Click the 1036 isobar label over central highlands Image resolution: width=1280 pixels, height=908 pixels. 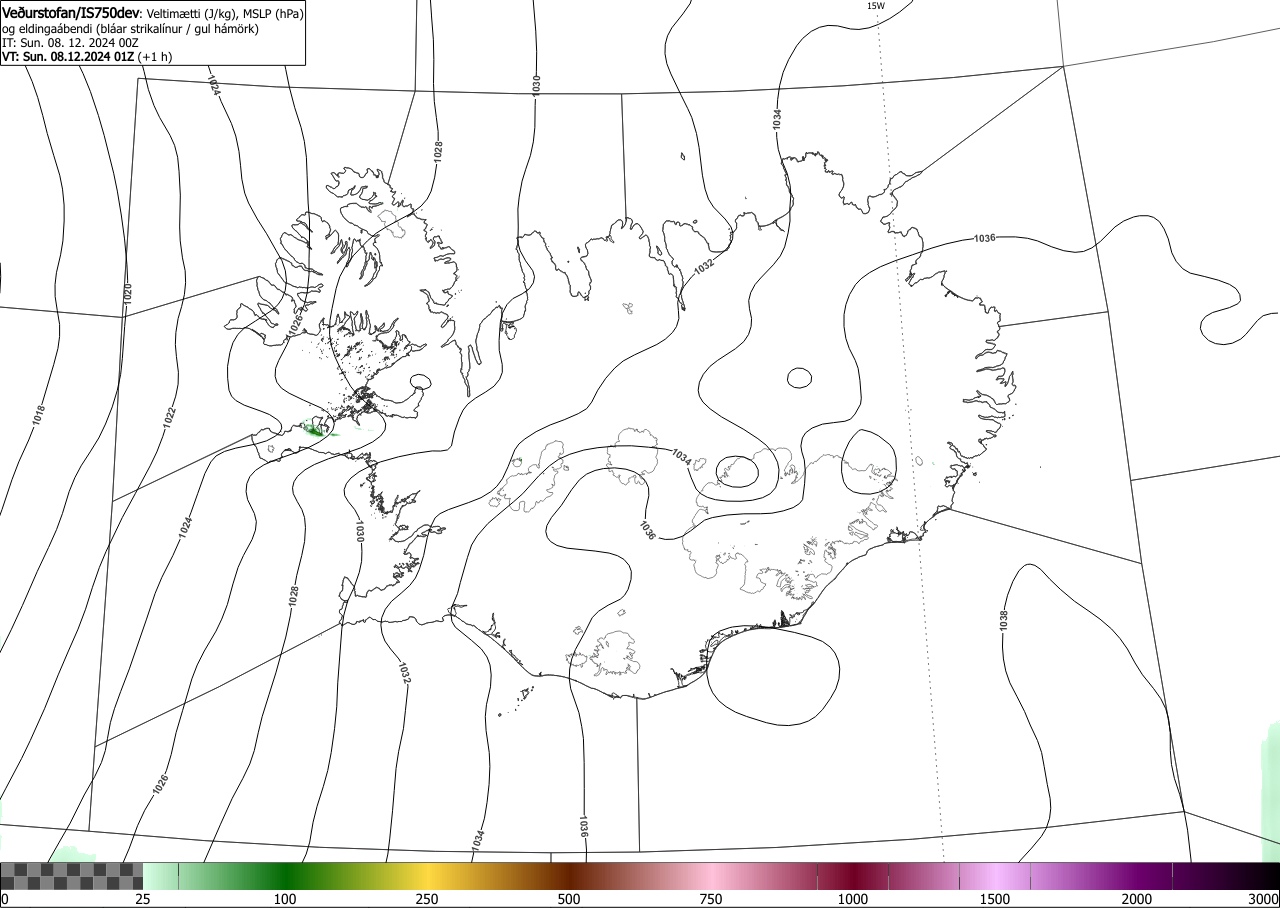pyautogui.click(x=647, y=530)
